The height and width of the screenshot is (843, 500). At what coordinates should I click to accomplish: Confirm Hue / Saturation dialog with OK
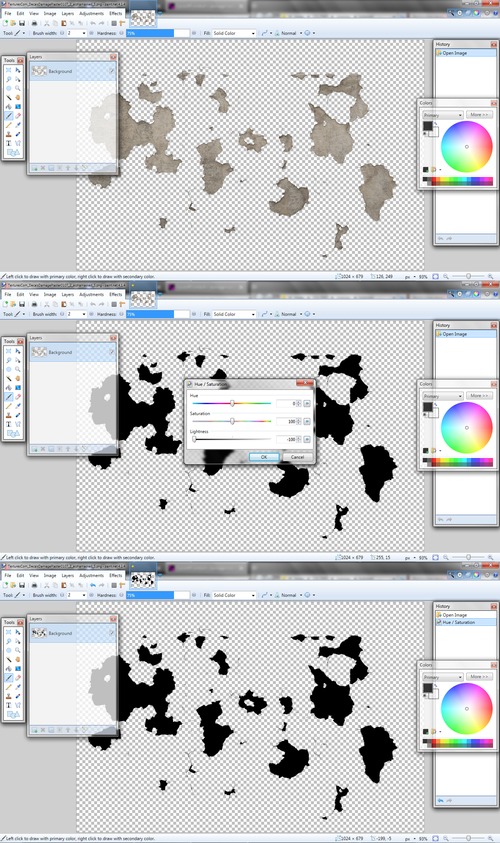click(x=264, y=457)
